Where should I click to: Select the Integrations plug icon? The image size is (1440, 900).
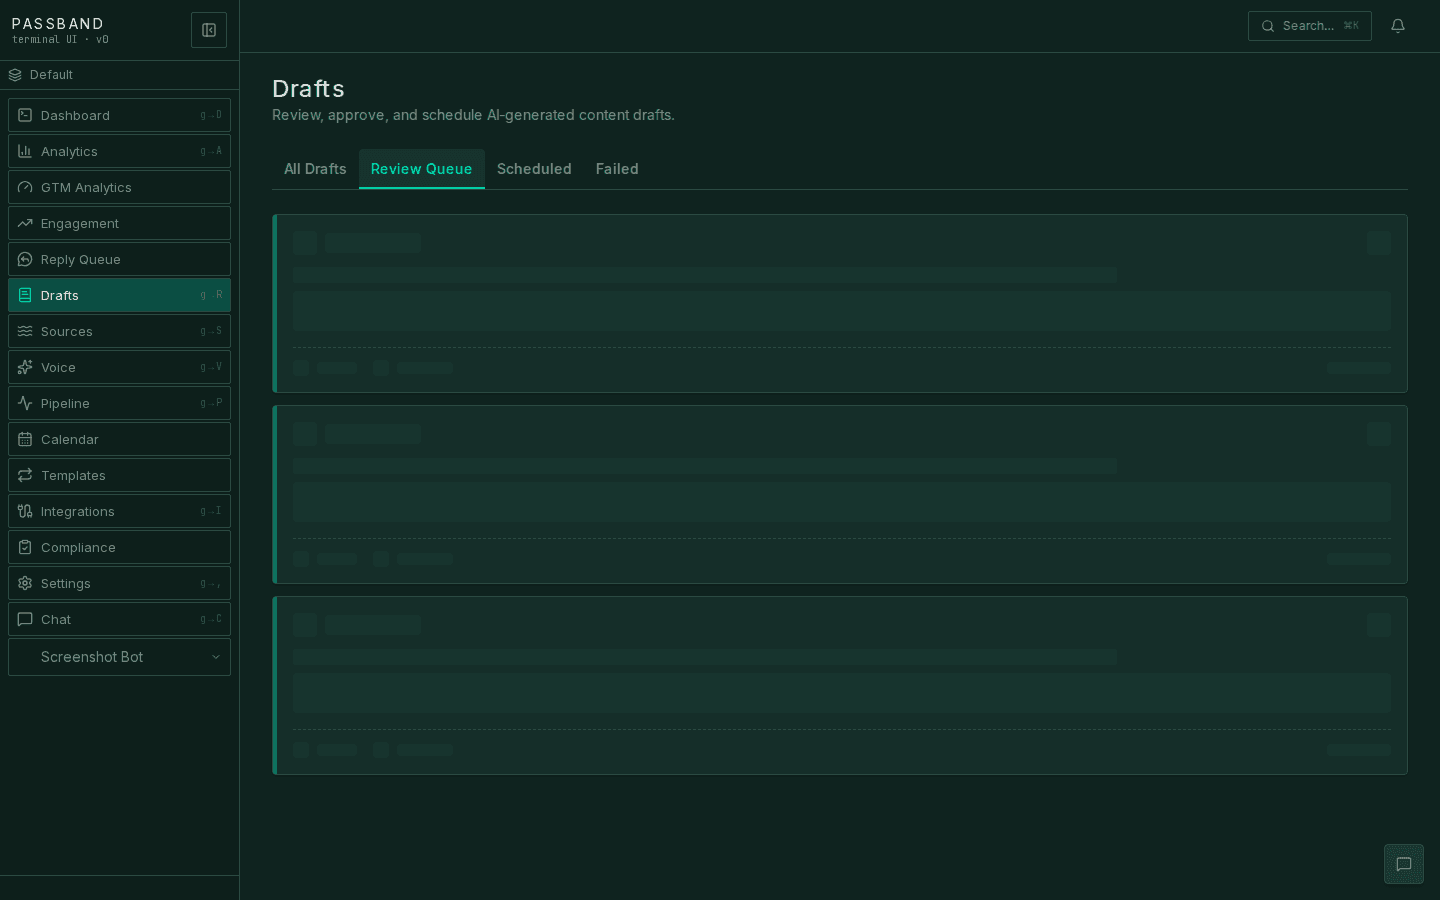[x=24, y=511]
